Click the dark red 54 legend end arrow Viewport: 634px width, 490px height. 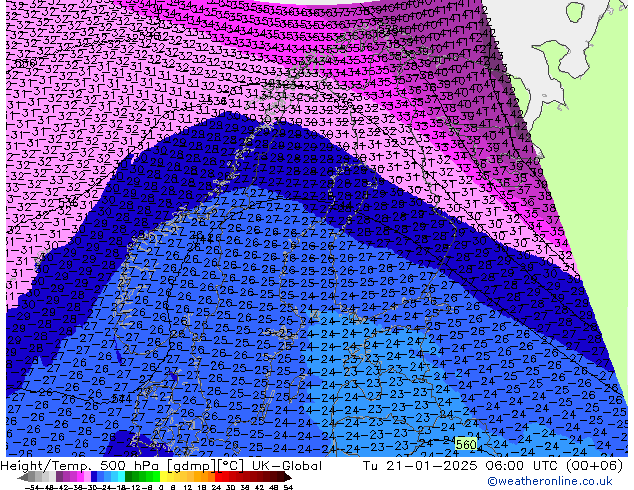[x=288, y=477]
